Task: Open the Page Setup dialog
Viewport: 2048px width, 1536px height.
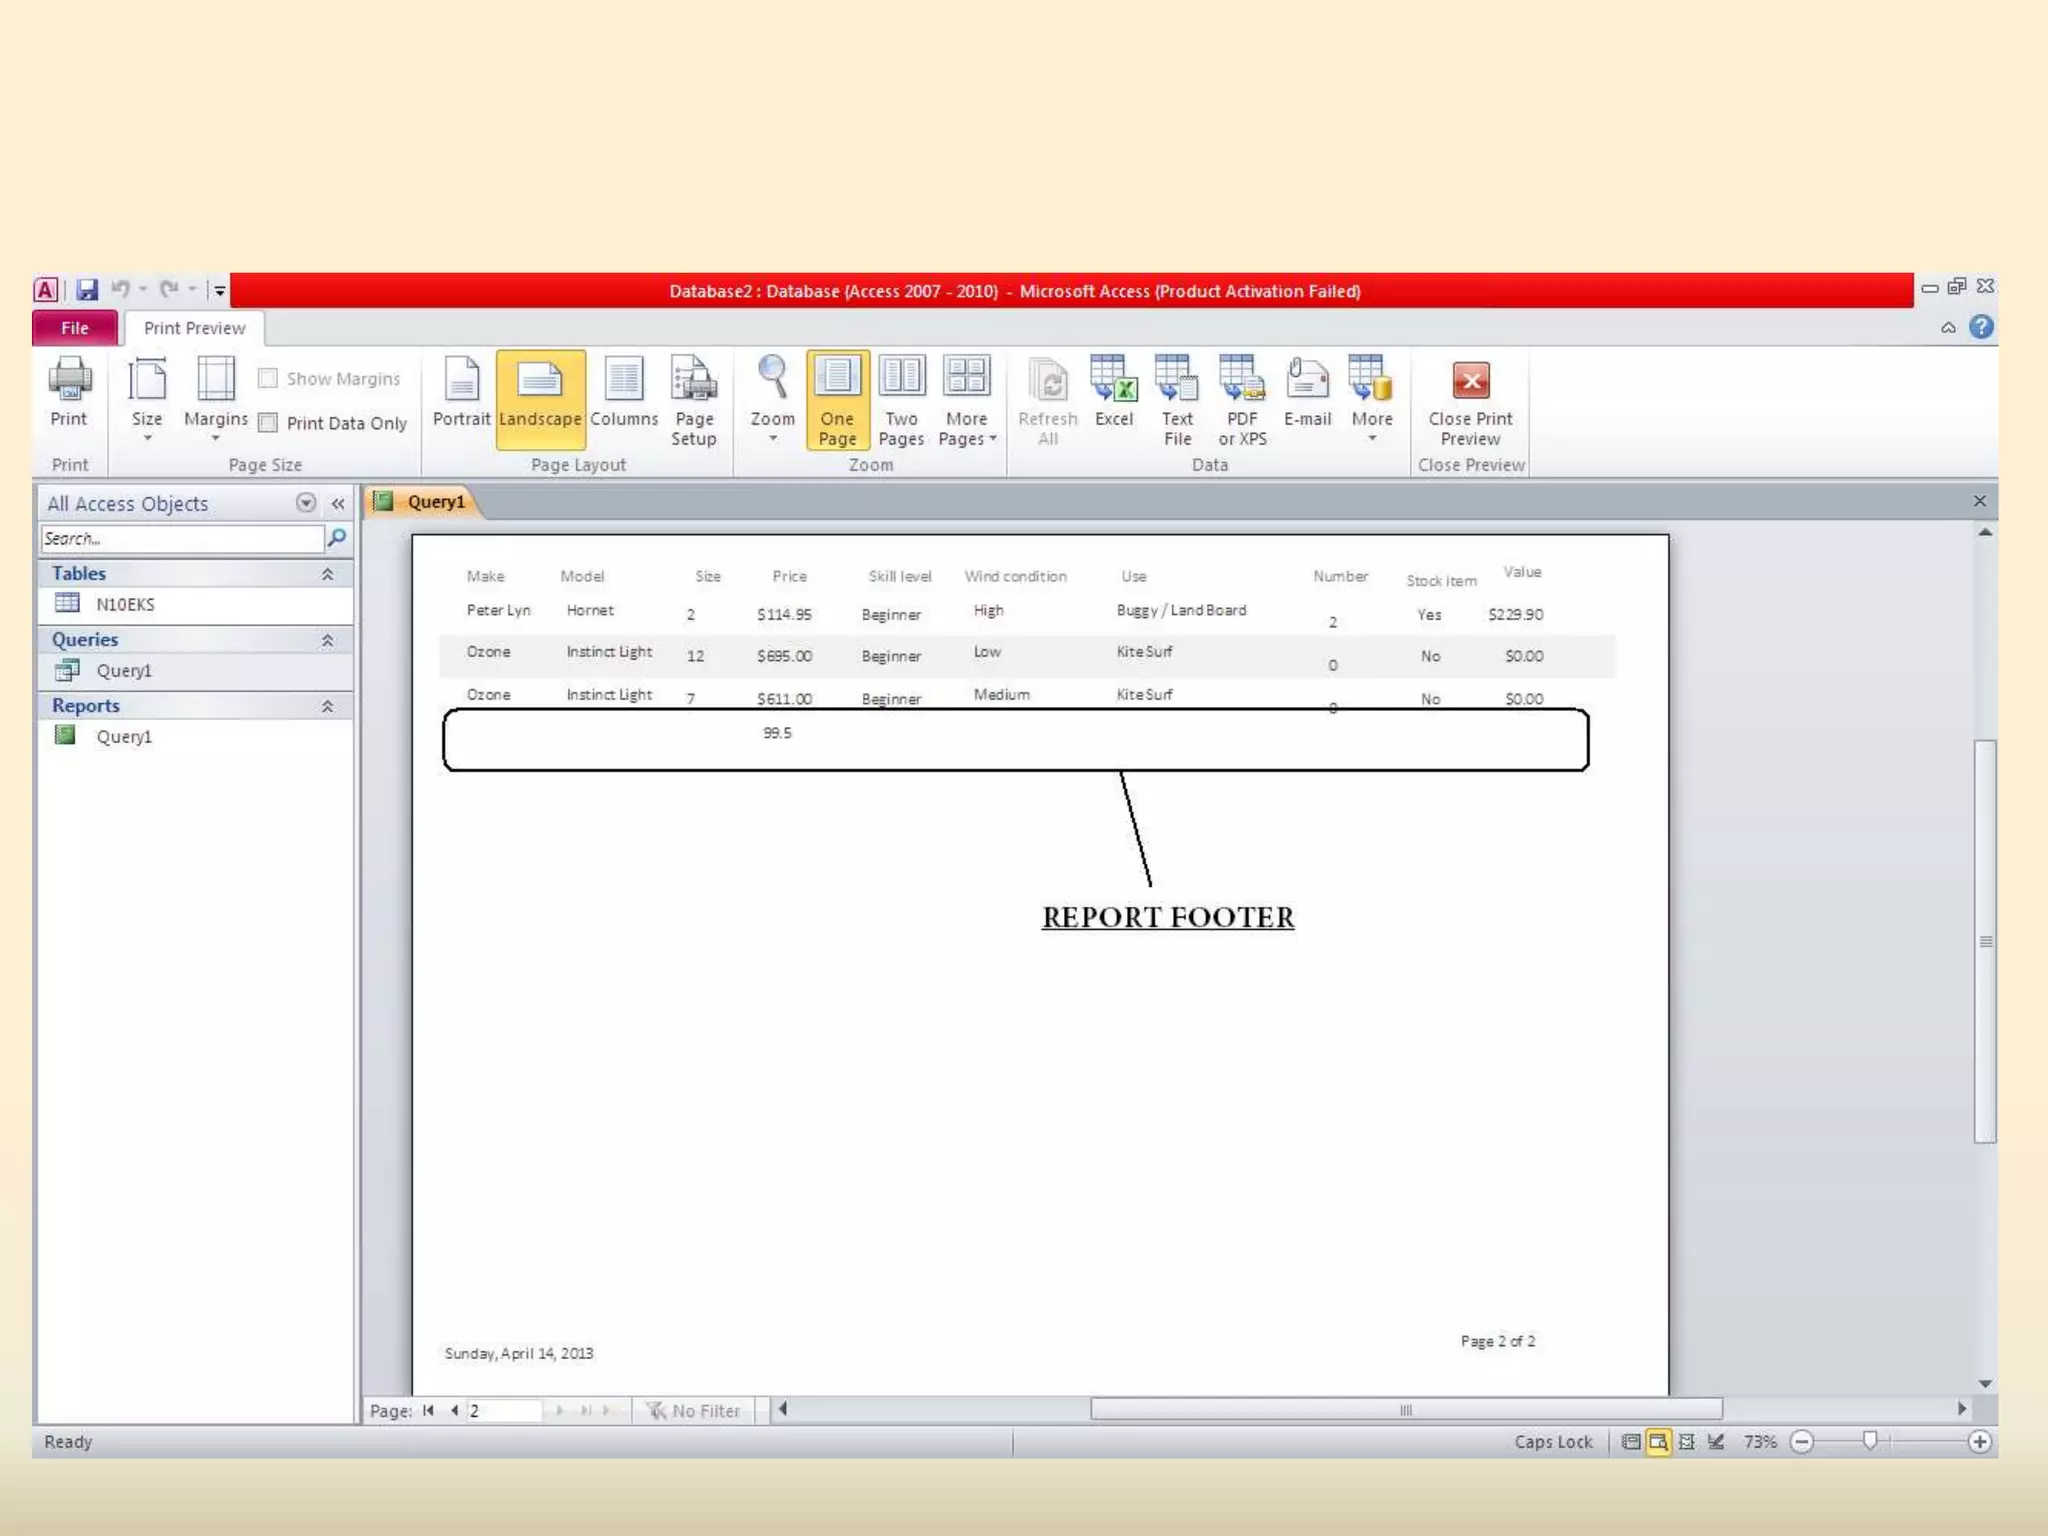Action: pyautogui.click(x=693, y=400)
